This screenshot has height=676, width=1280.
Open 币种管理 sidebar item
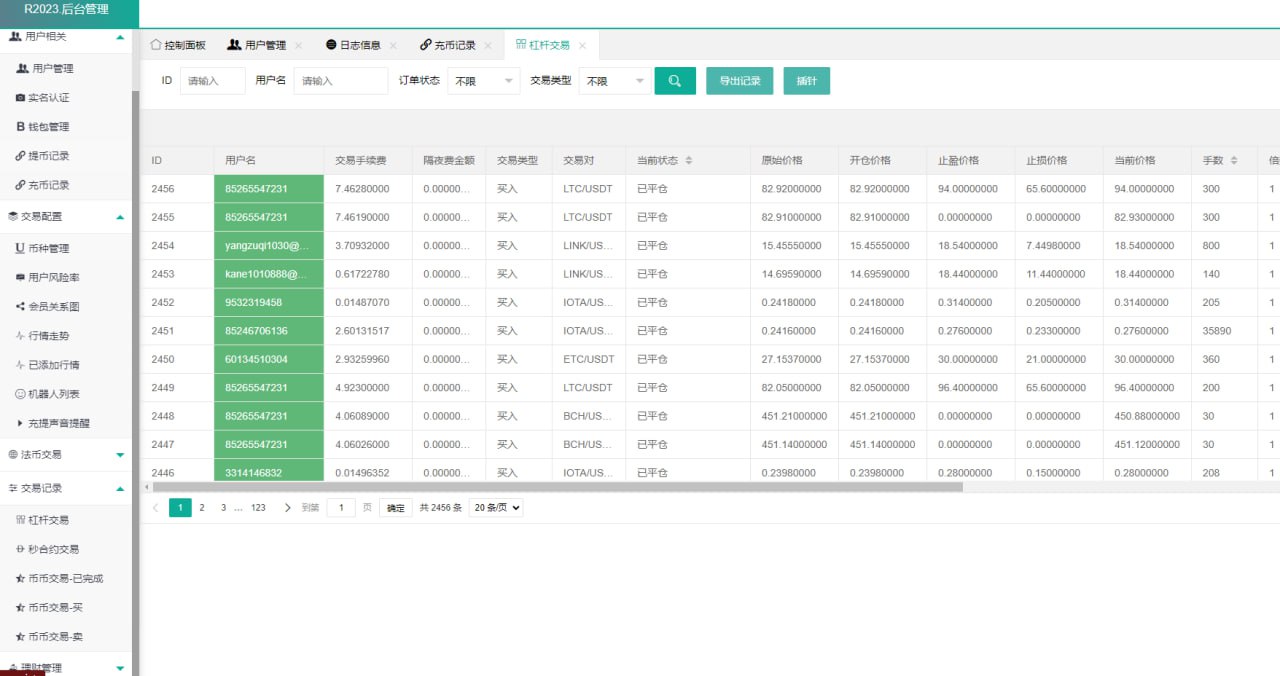[x=48, y=248]
